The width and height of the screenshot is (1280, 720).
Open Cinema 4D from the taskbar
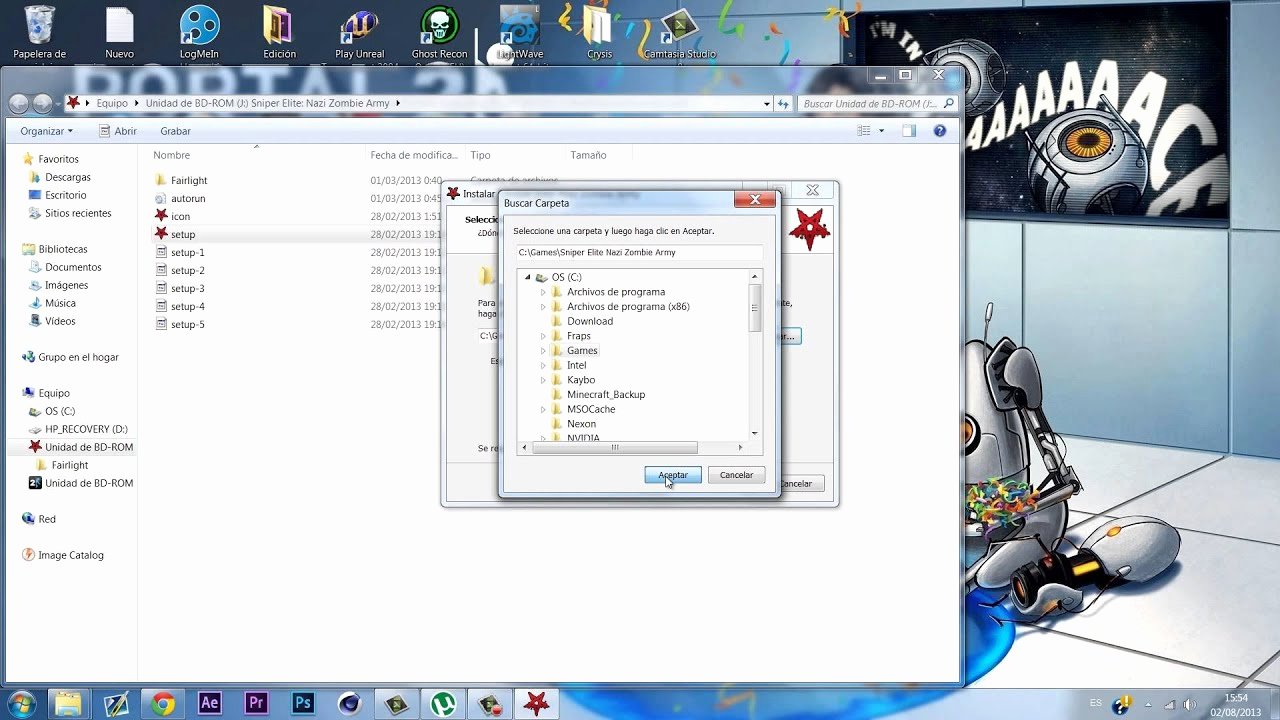[349, 704]
